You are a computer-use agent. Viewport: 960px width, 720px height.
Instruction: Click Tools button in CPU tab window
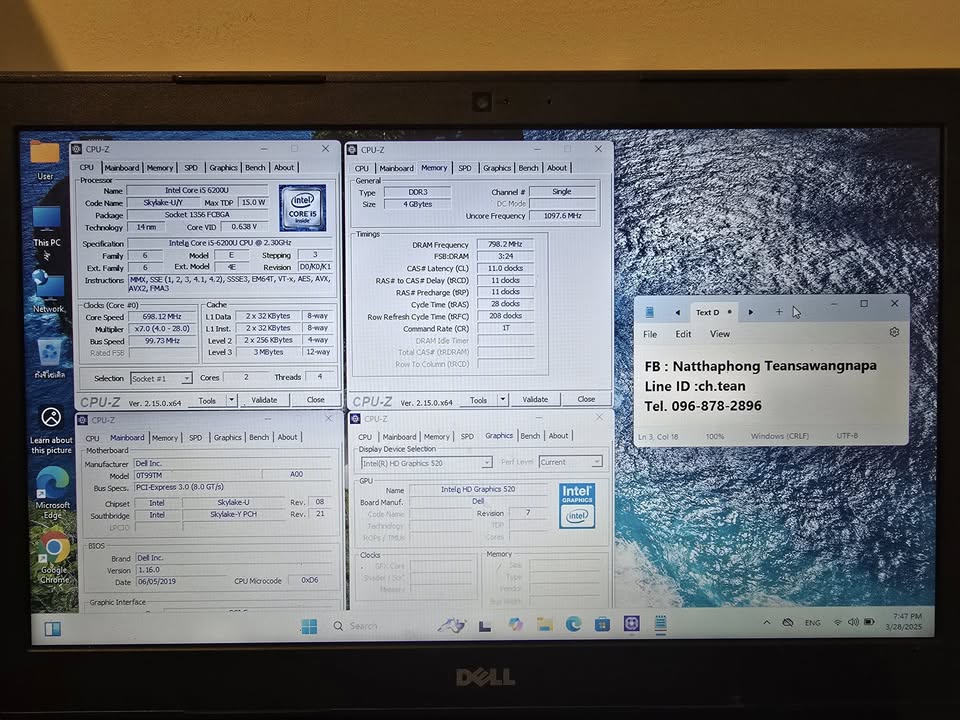[x=207, y=400]
